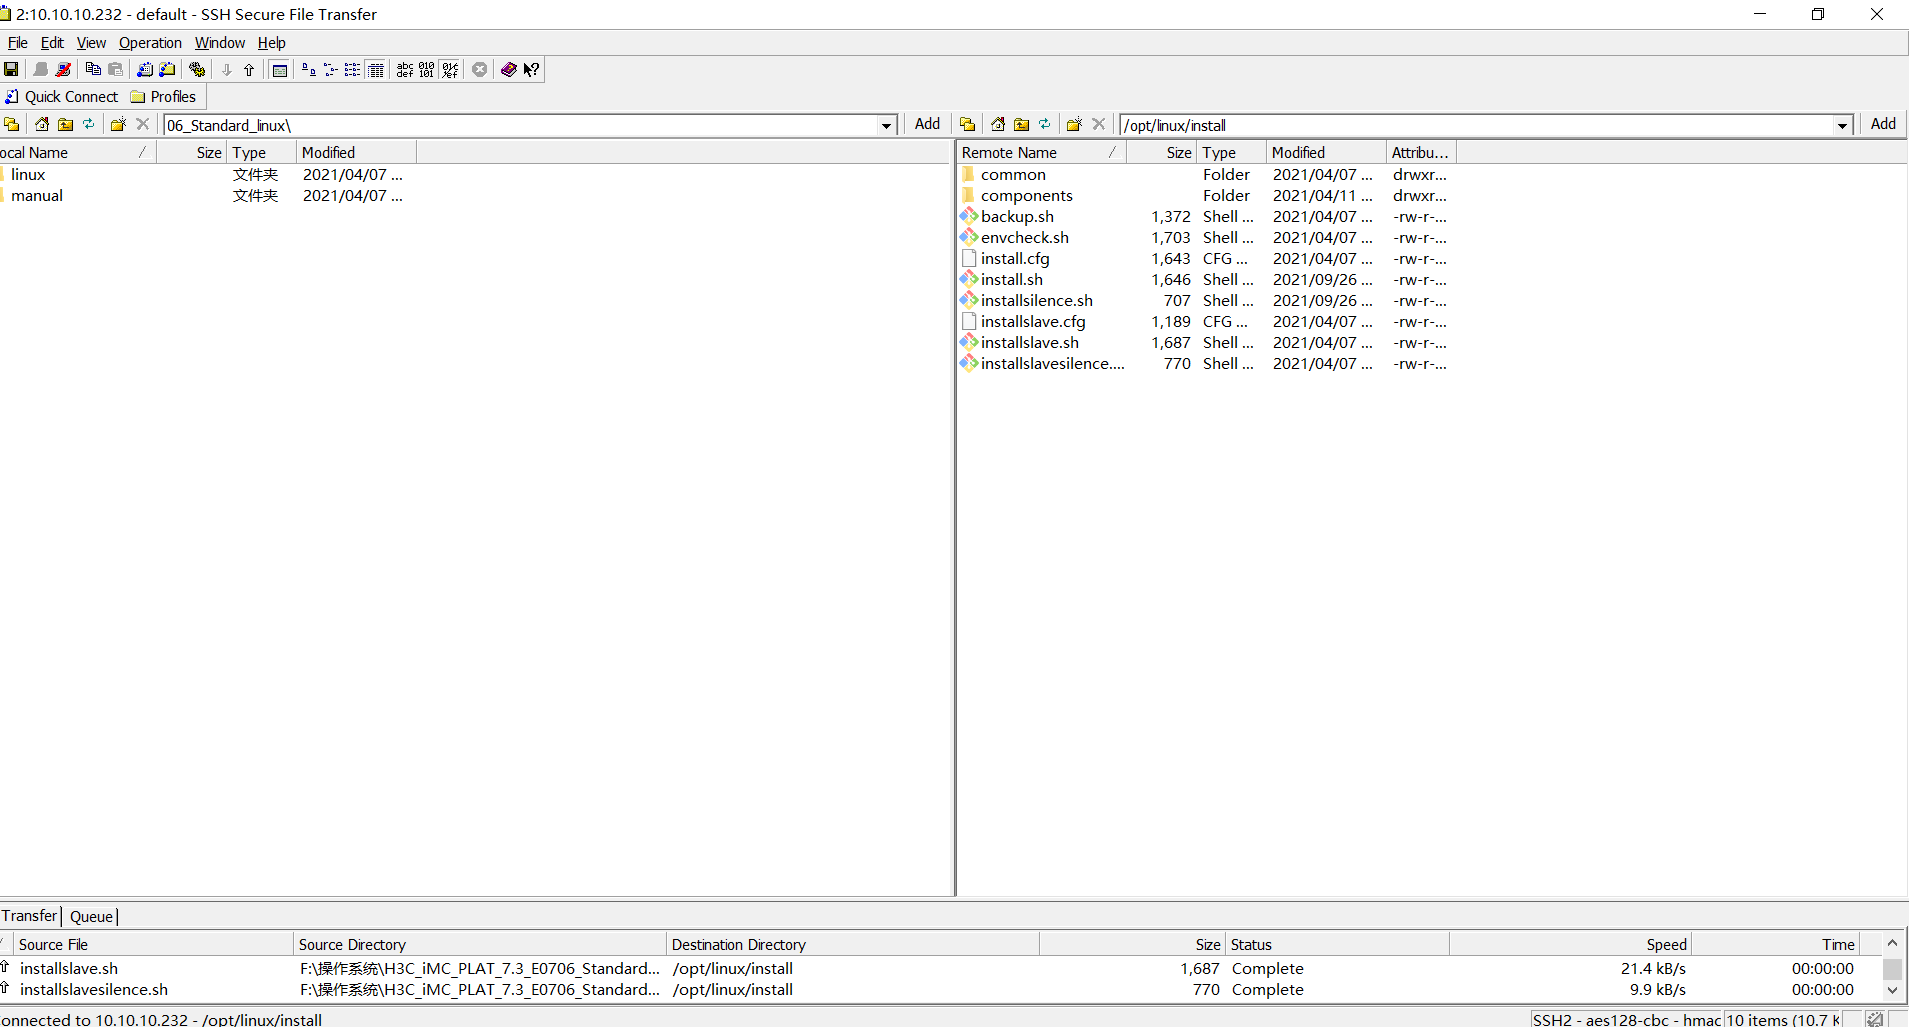Click the Profiles button
Image resolution: width=1909 pixels, height=1027 pixels.
point(164,97)
